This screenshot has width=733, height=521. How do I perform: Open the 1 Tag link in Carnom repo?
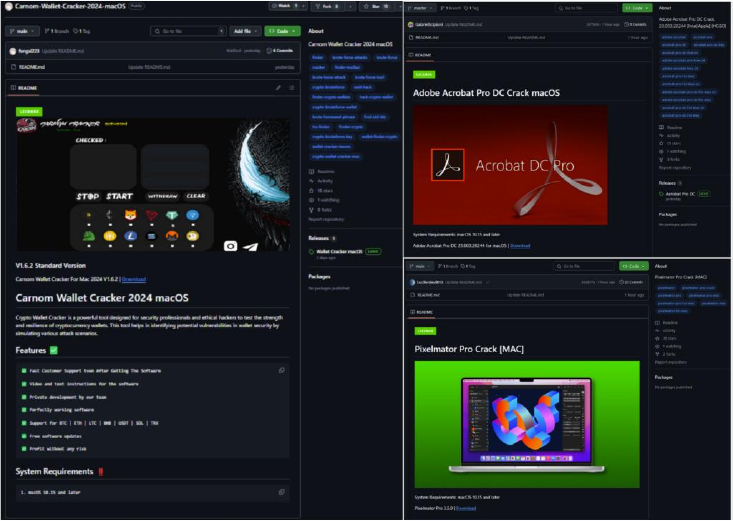[82, 31]
